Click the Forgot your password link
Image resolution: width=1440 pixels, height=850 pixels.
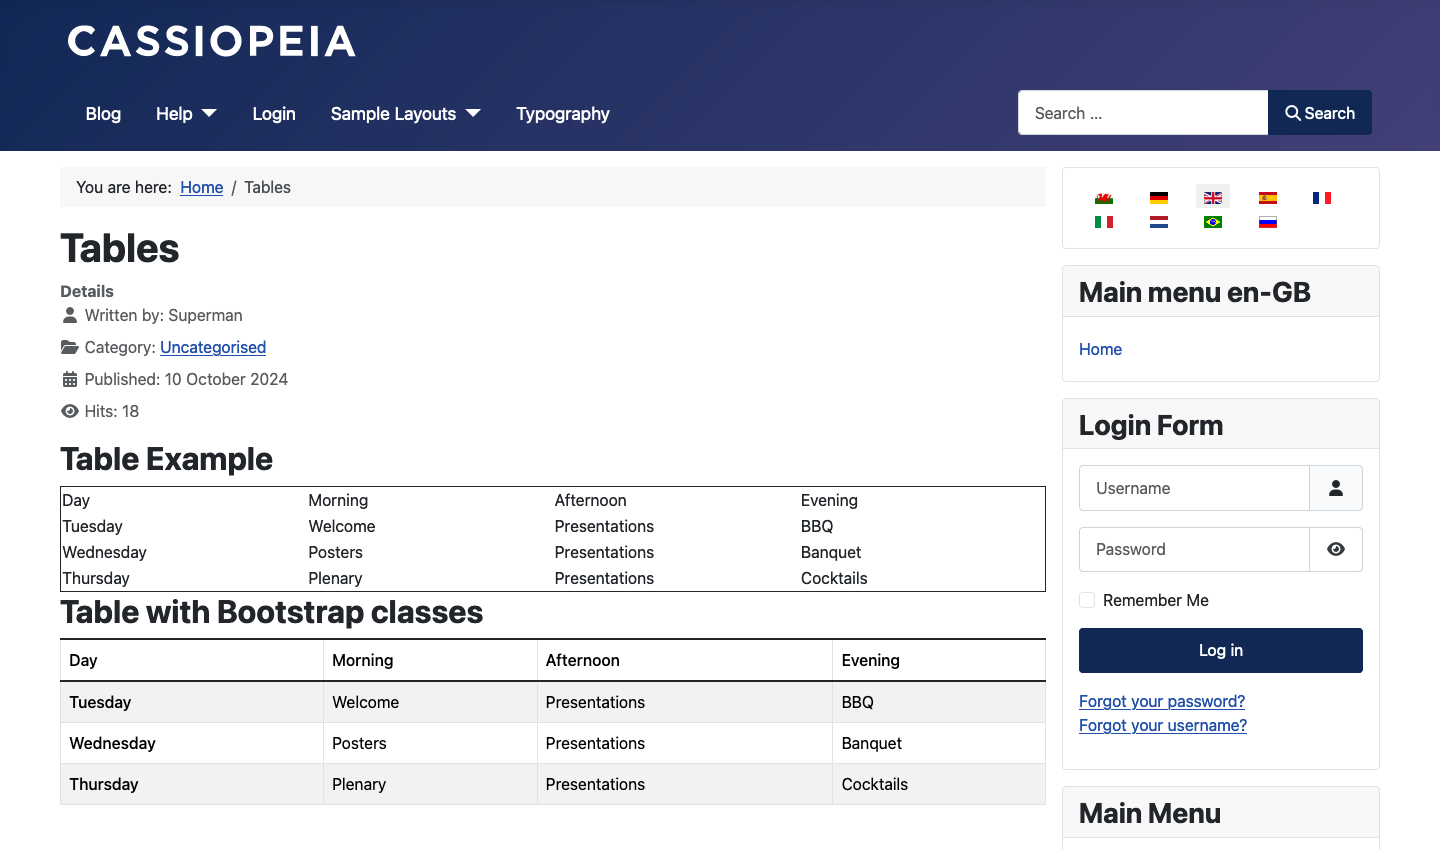pos(1161,701)
